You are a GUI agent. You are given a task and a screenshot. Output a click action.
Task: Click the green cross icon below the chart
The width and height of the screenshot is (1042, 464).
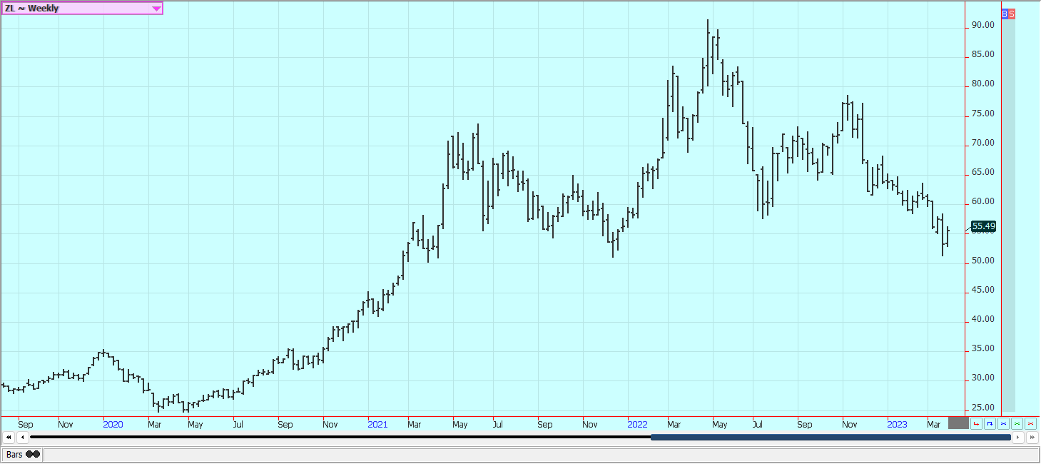[1017, 424]
